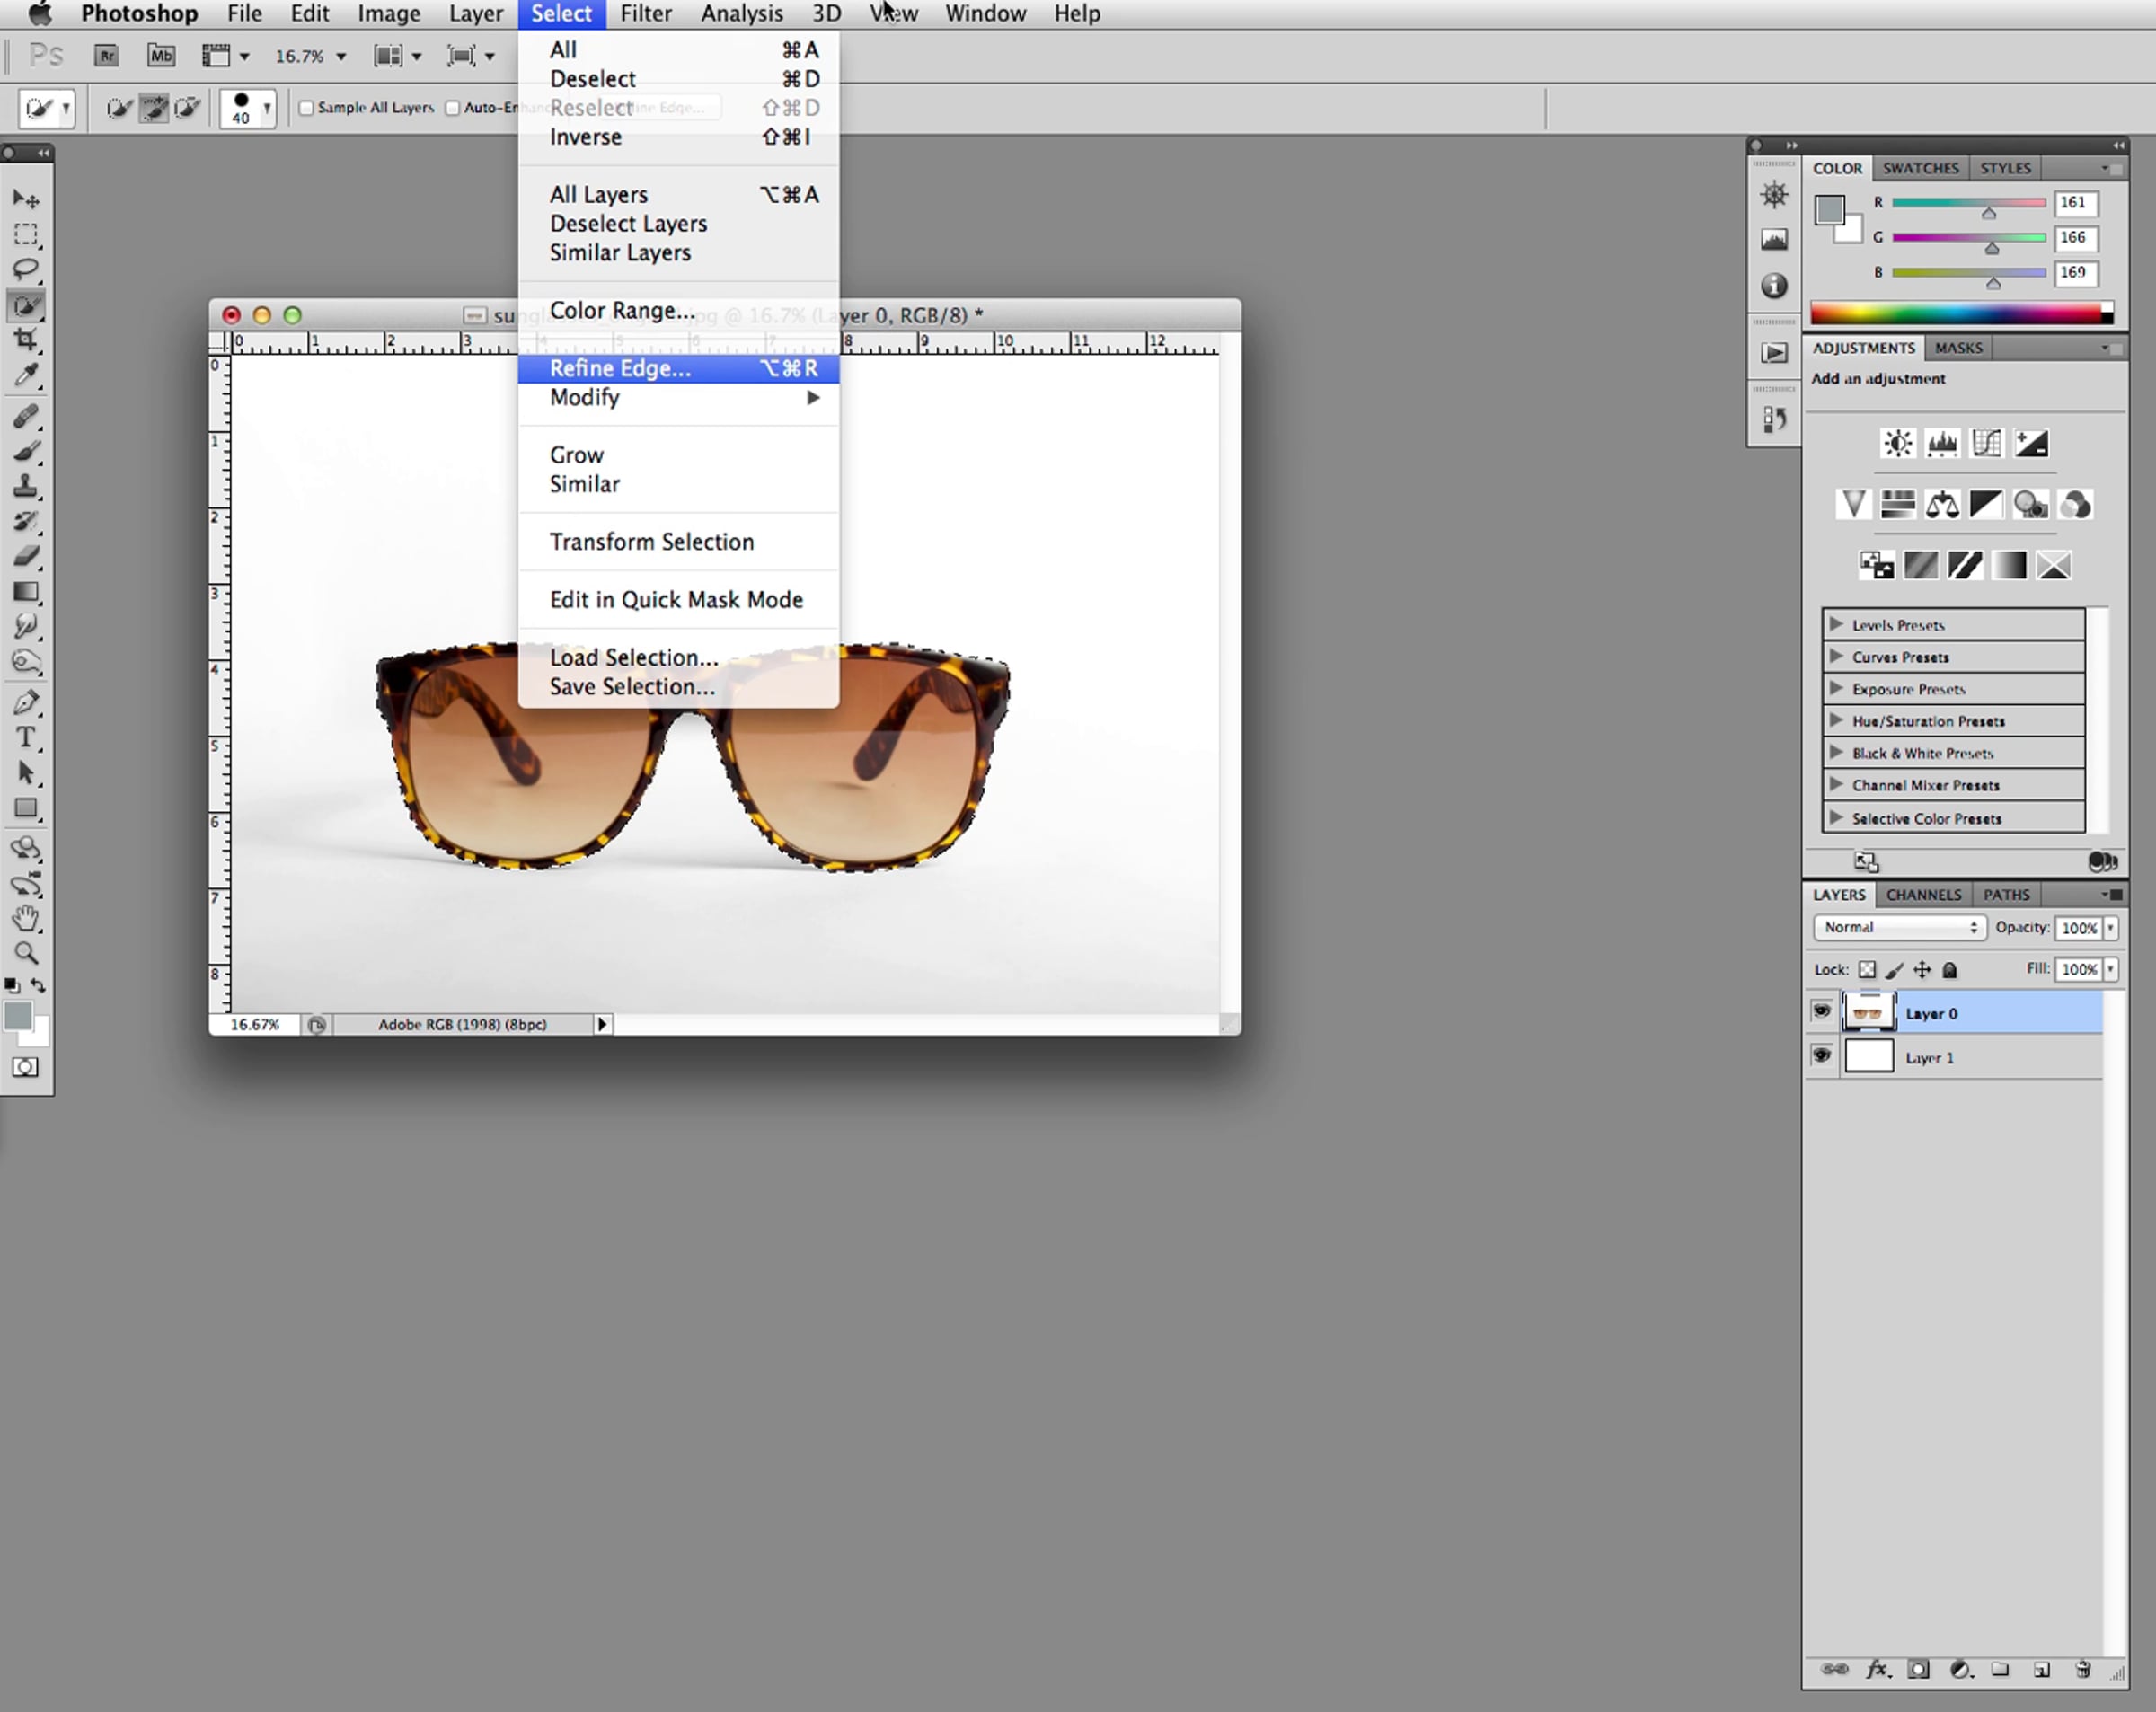Image resolution: width=2156 pixels, height=1712 pixels.
Task: Open the Info panel icon
Action: pyautogui.click(x=1774, y=286)
